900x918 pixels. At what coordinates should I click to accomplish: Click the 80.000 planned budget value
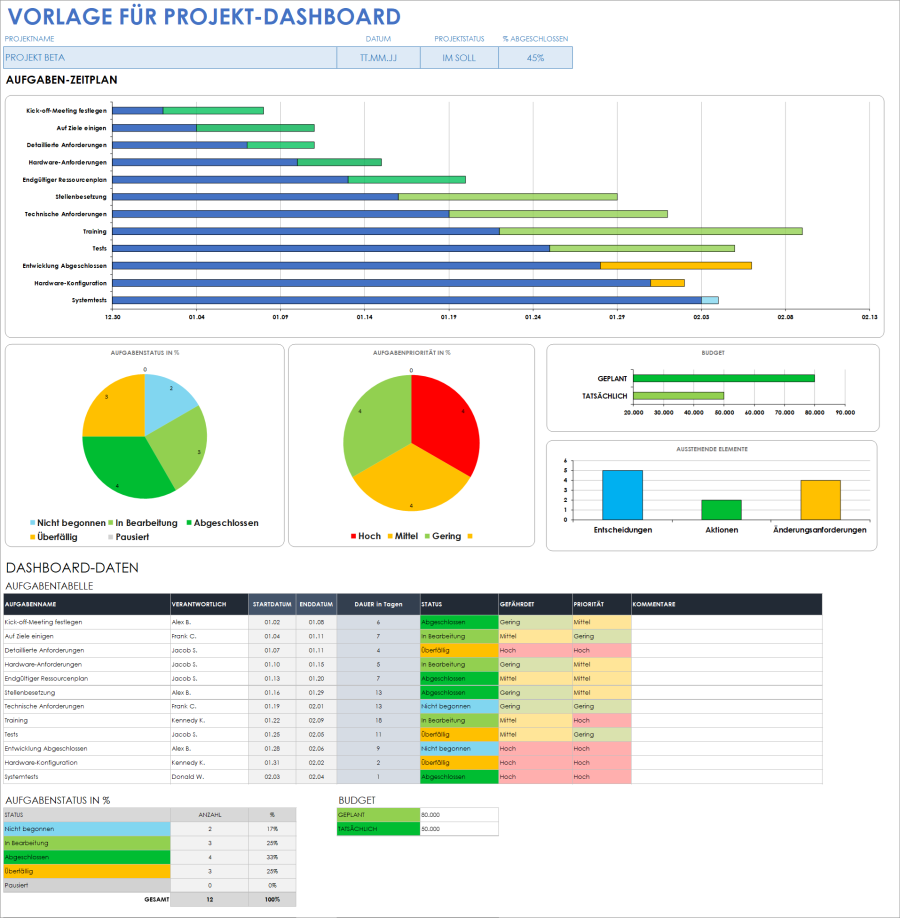pos(460,813)
